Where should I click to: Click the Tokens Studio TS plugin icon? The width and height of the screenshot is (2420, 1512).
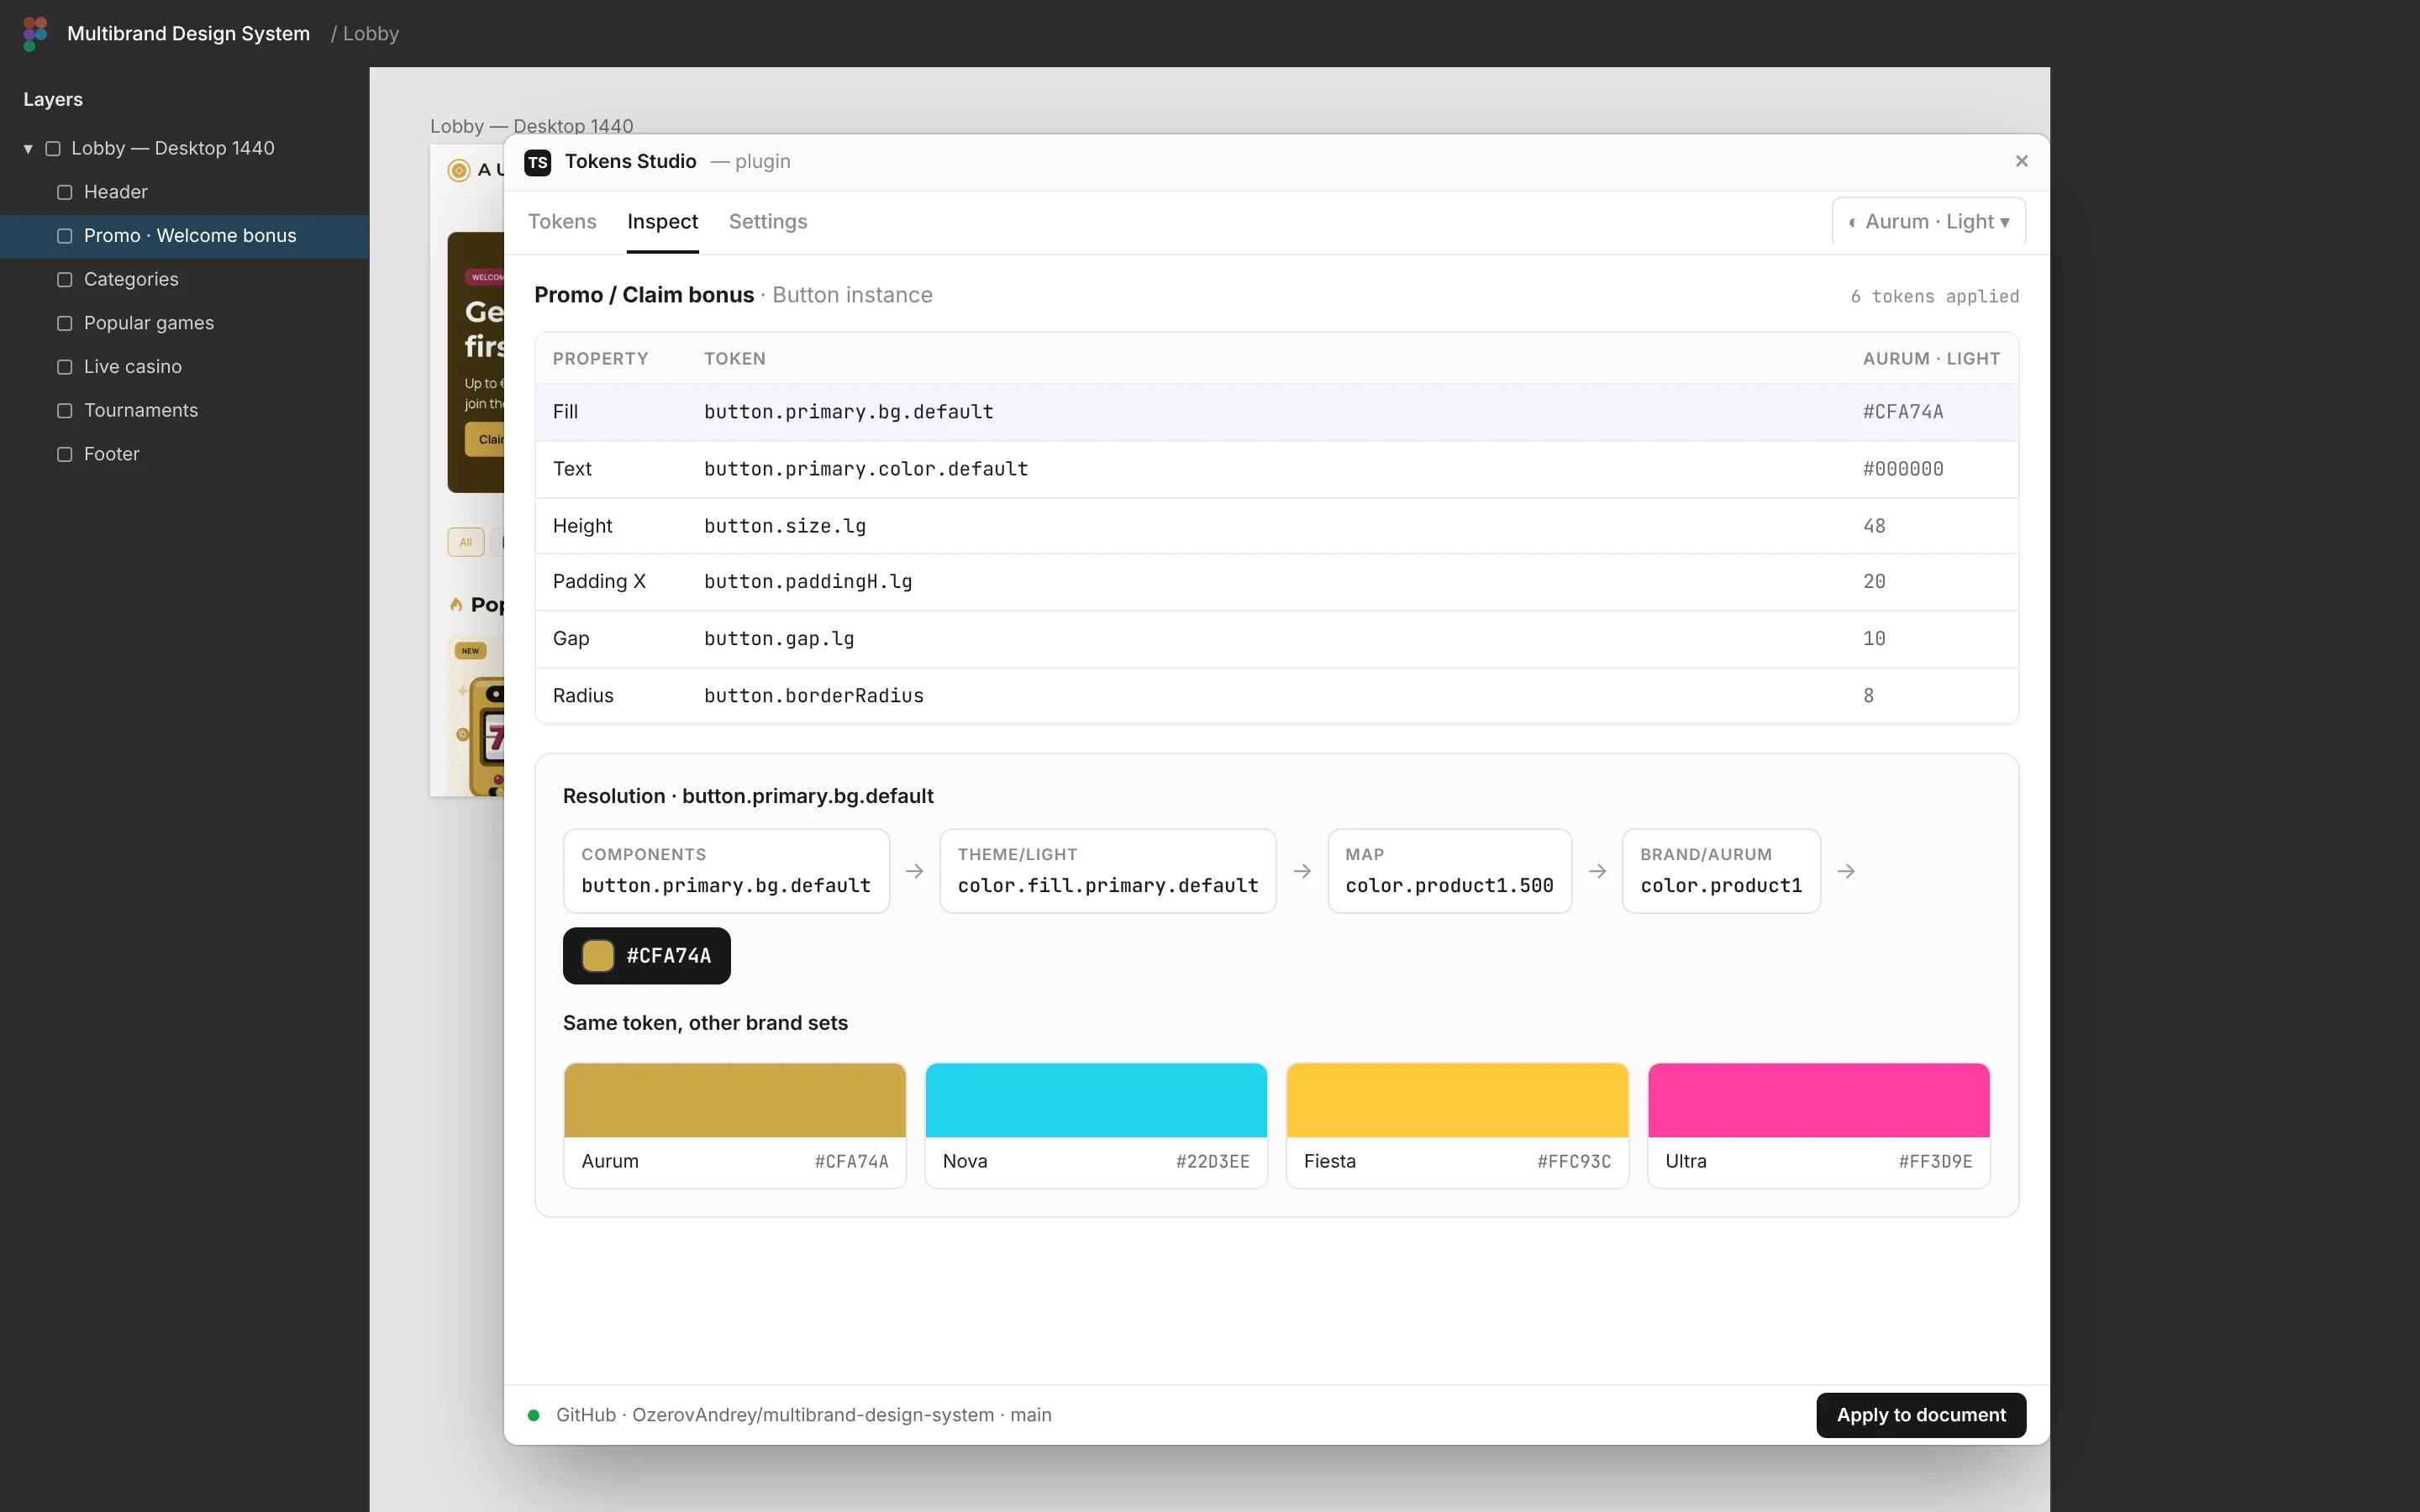coord(538,162)
